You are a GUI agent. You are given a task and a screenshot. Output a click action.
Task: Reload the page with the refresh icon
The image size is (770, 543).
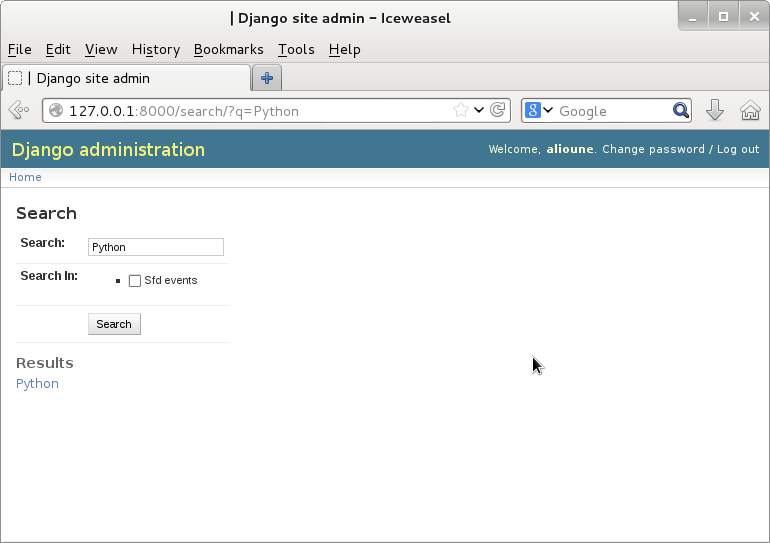point(497,110)
